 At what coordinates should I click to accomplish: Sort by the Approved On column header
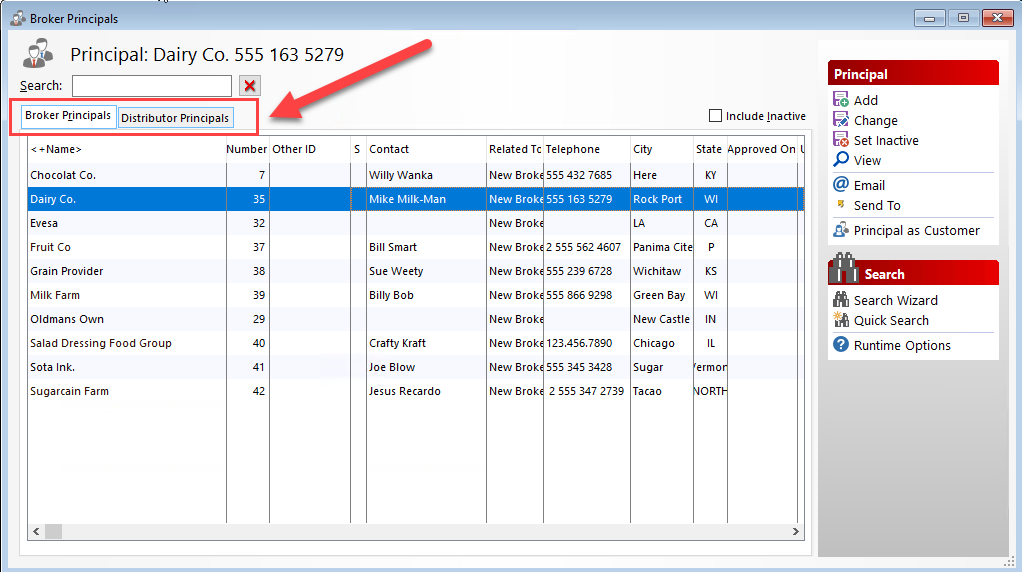click(762, 149)
